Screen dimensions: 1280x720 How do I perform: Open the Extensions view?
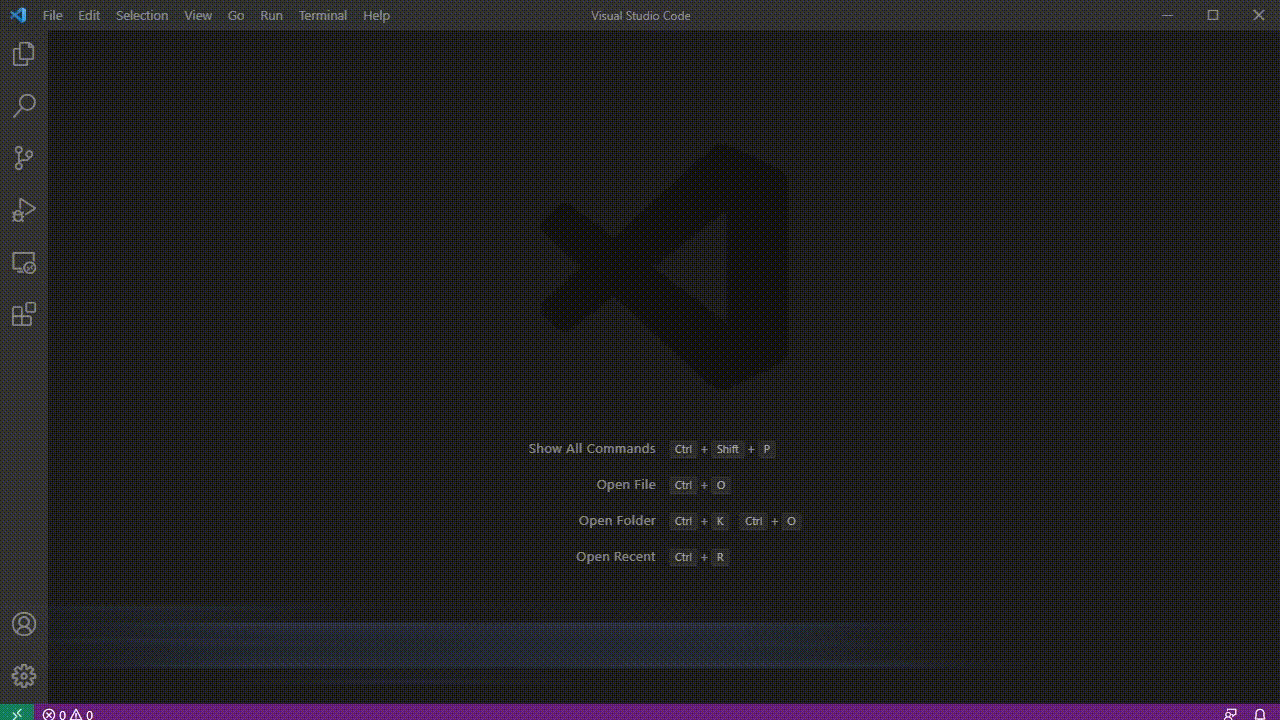click(x=22, y=314)
